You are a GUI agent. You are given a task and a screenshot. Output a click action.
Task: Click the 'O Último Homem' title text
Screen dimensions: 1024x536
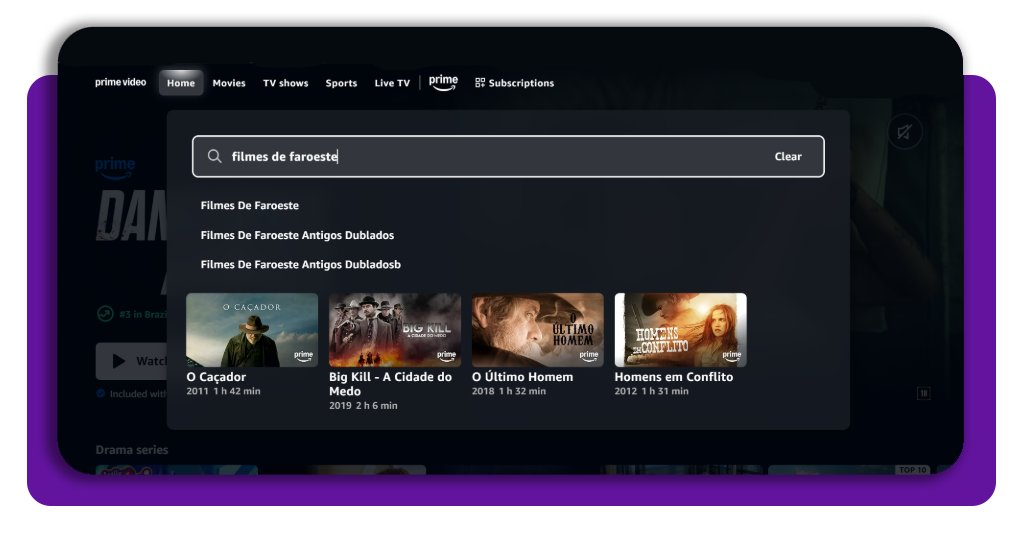click(x=522, y=377)
